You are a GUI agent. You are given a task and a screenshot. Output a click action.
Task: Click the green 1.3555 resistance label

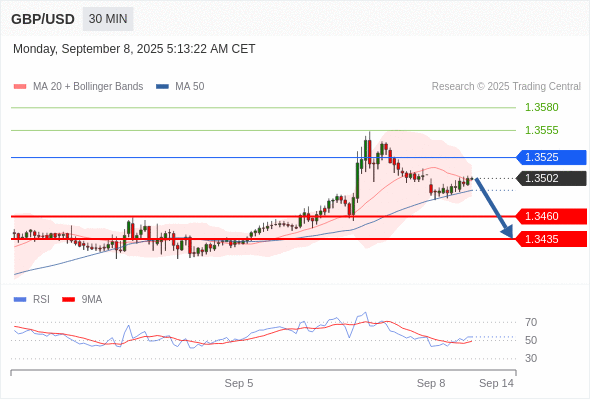[541, 130]
